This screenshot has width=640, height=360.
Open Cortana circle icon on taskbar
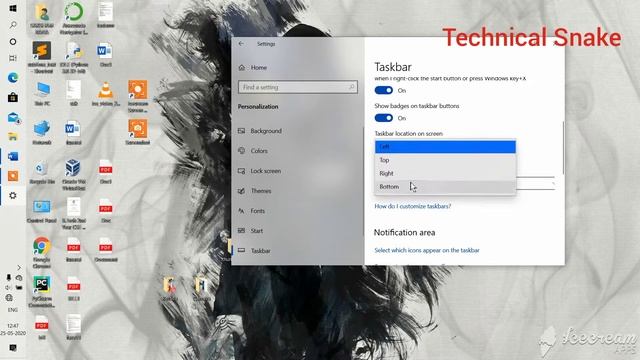13,42
